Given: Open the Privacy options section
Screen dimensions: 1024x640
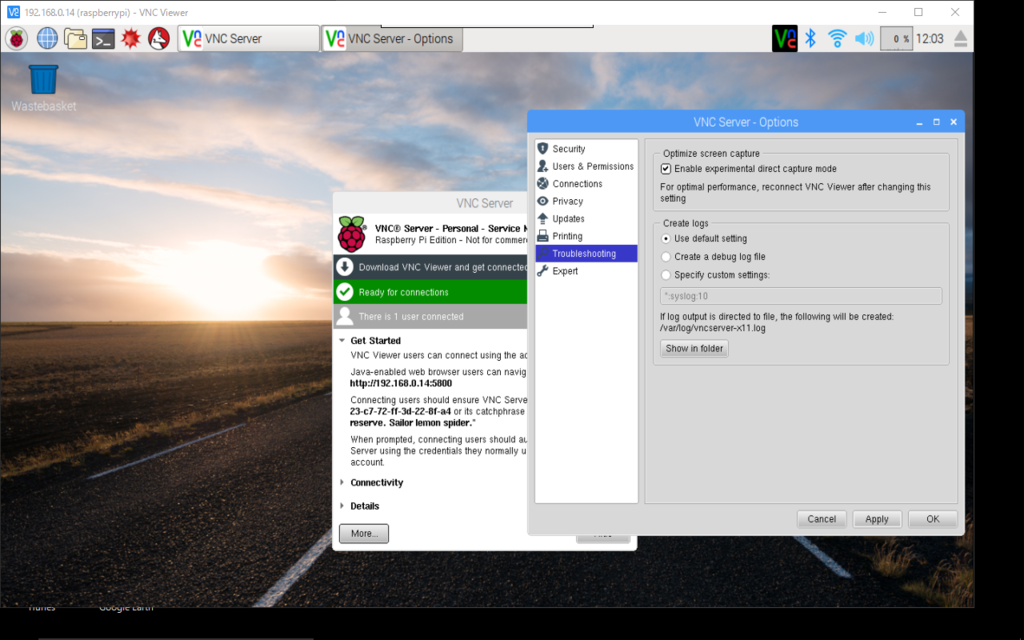Looking at the screenshot, I should coord(586,201).
